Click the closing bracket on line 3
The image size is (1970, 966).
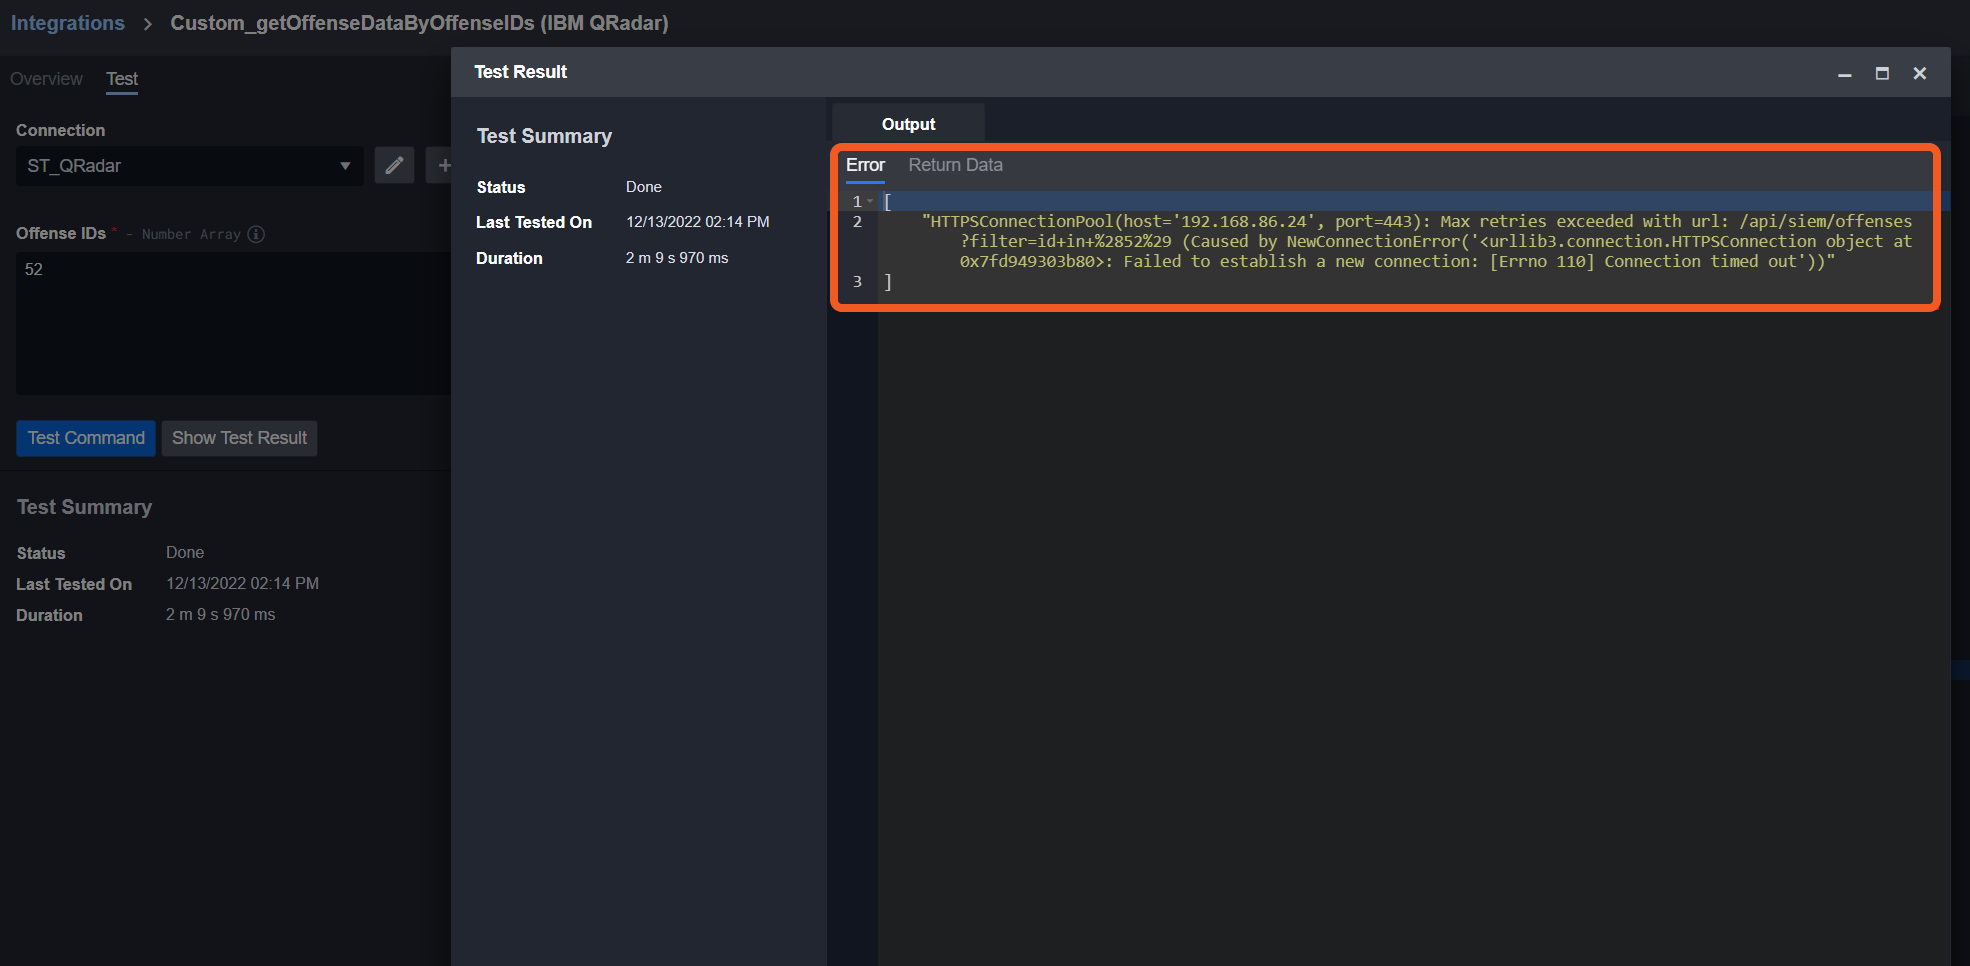[888, 282]
